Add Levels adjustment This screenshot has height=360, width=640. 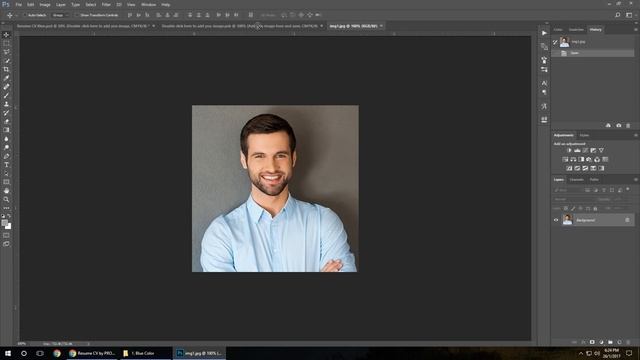point(577,150)
